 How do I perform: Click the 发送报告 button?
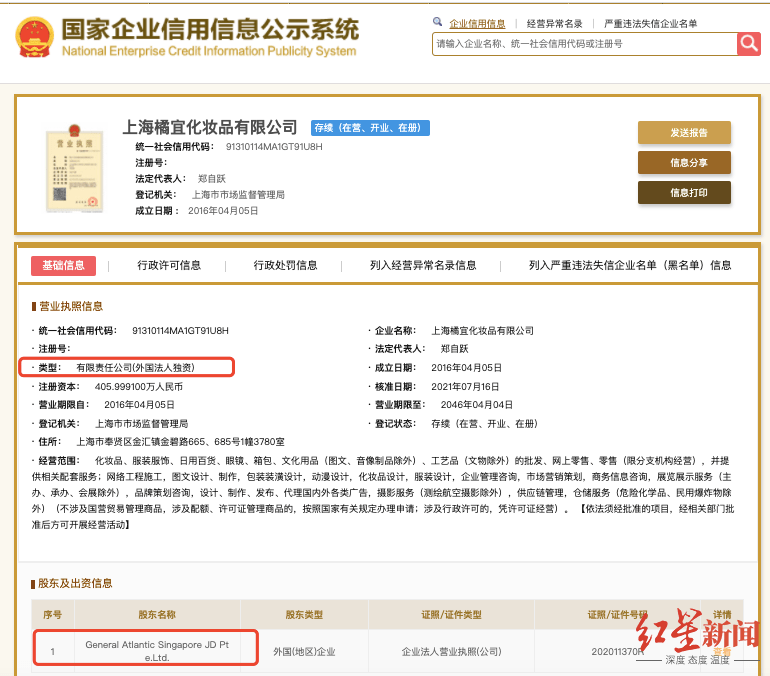tap(684, 133)
